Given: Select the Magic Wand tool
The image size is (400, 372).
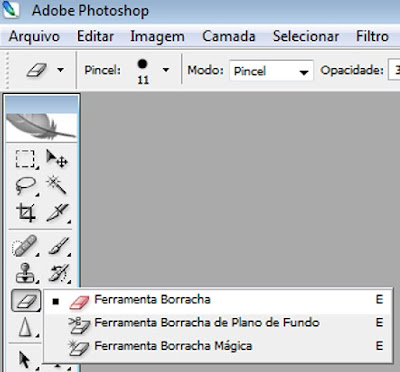Looking at the screenshot, I should (x=57, y=185).
